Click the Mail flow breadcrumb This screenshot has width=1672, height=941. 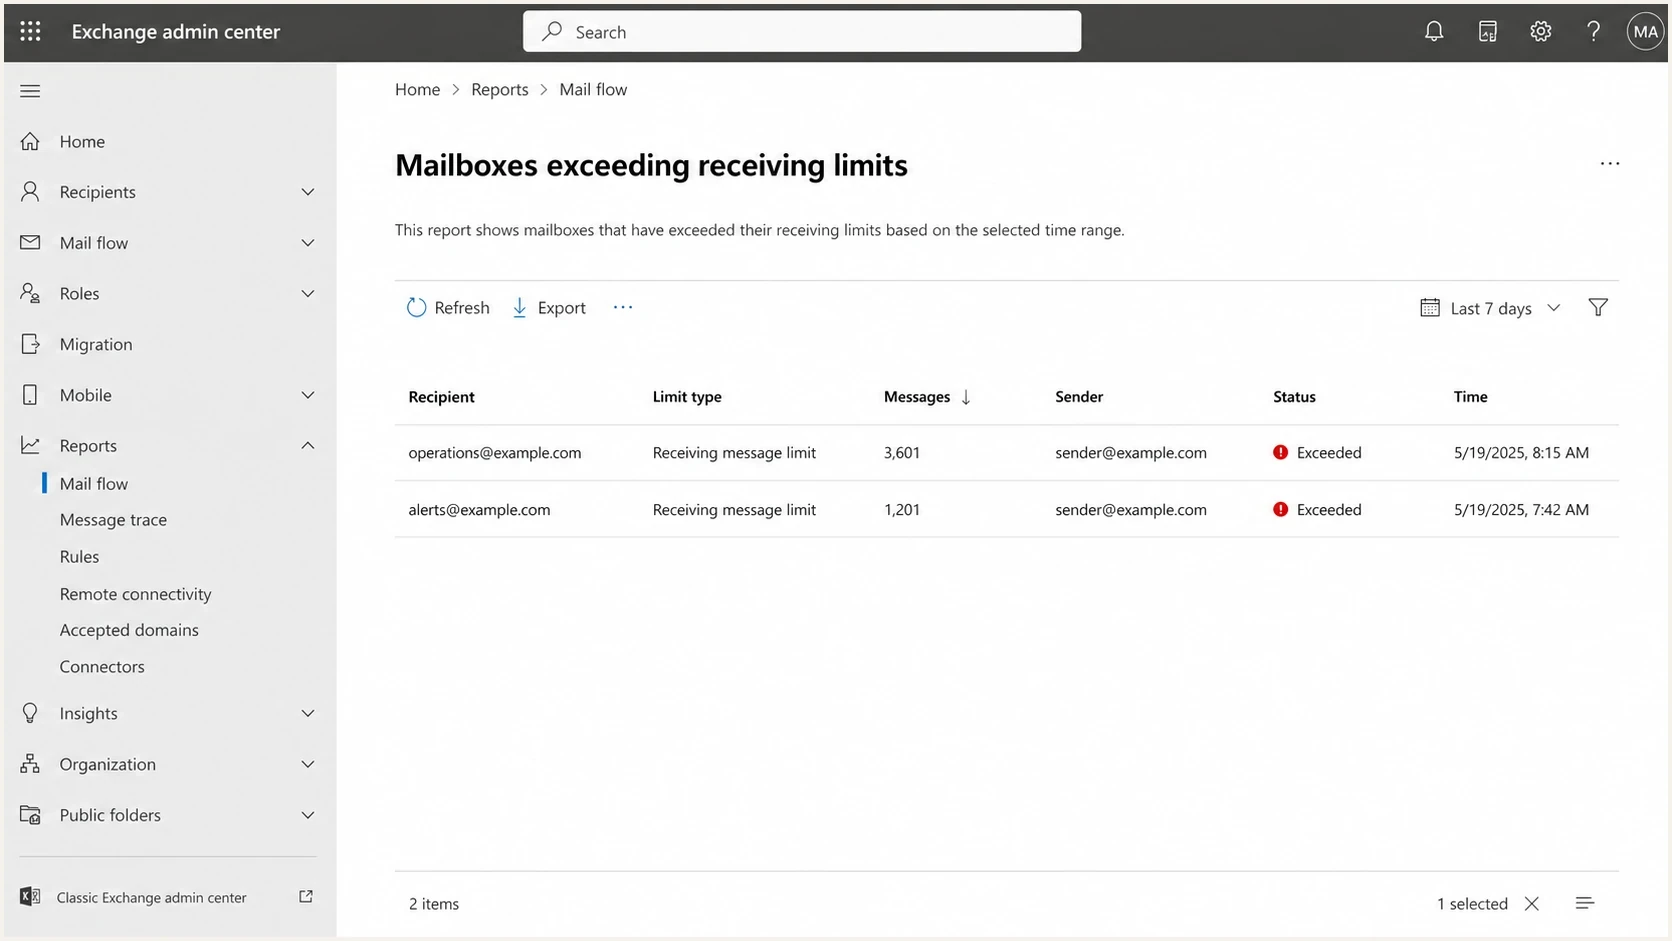coord(593,89)
